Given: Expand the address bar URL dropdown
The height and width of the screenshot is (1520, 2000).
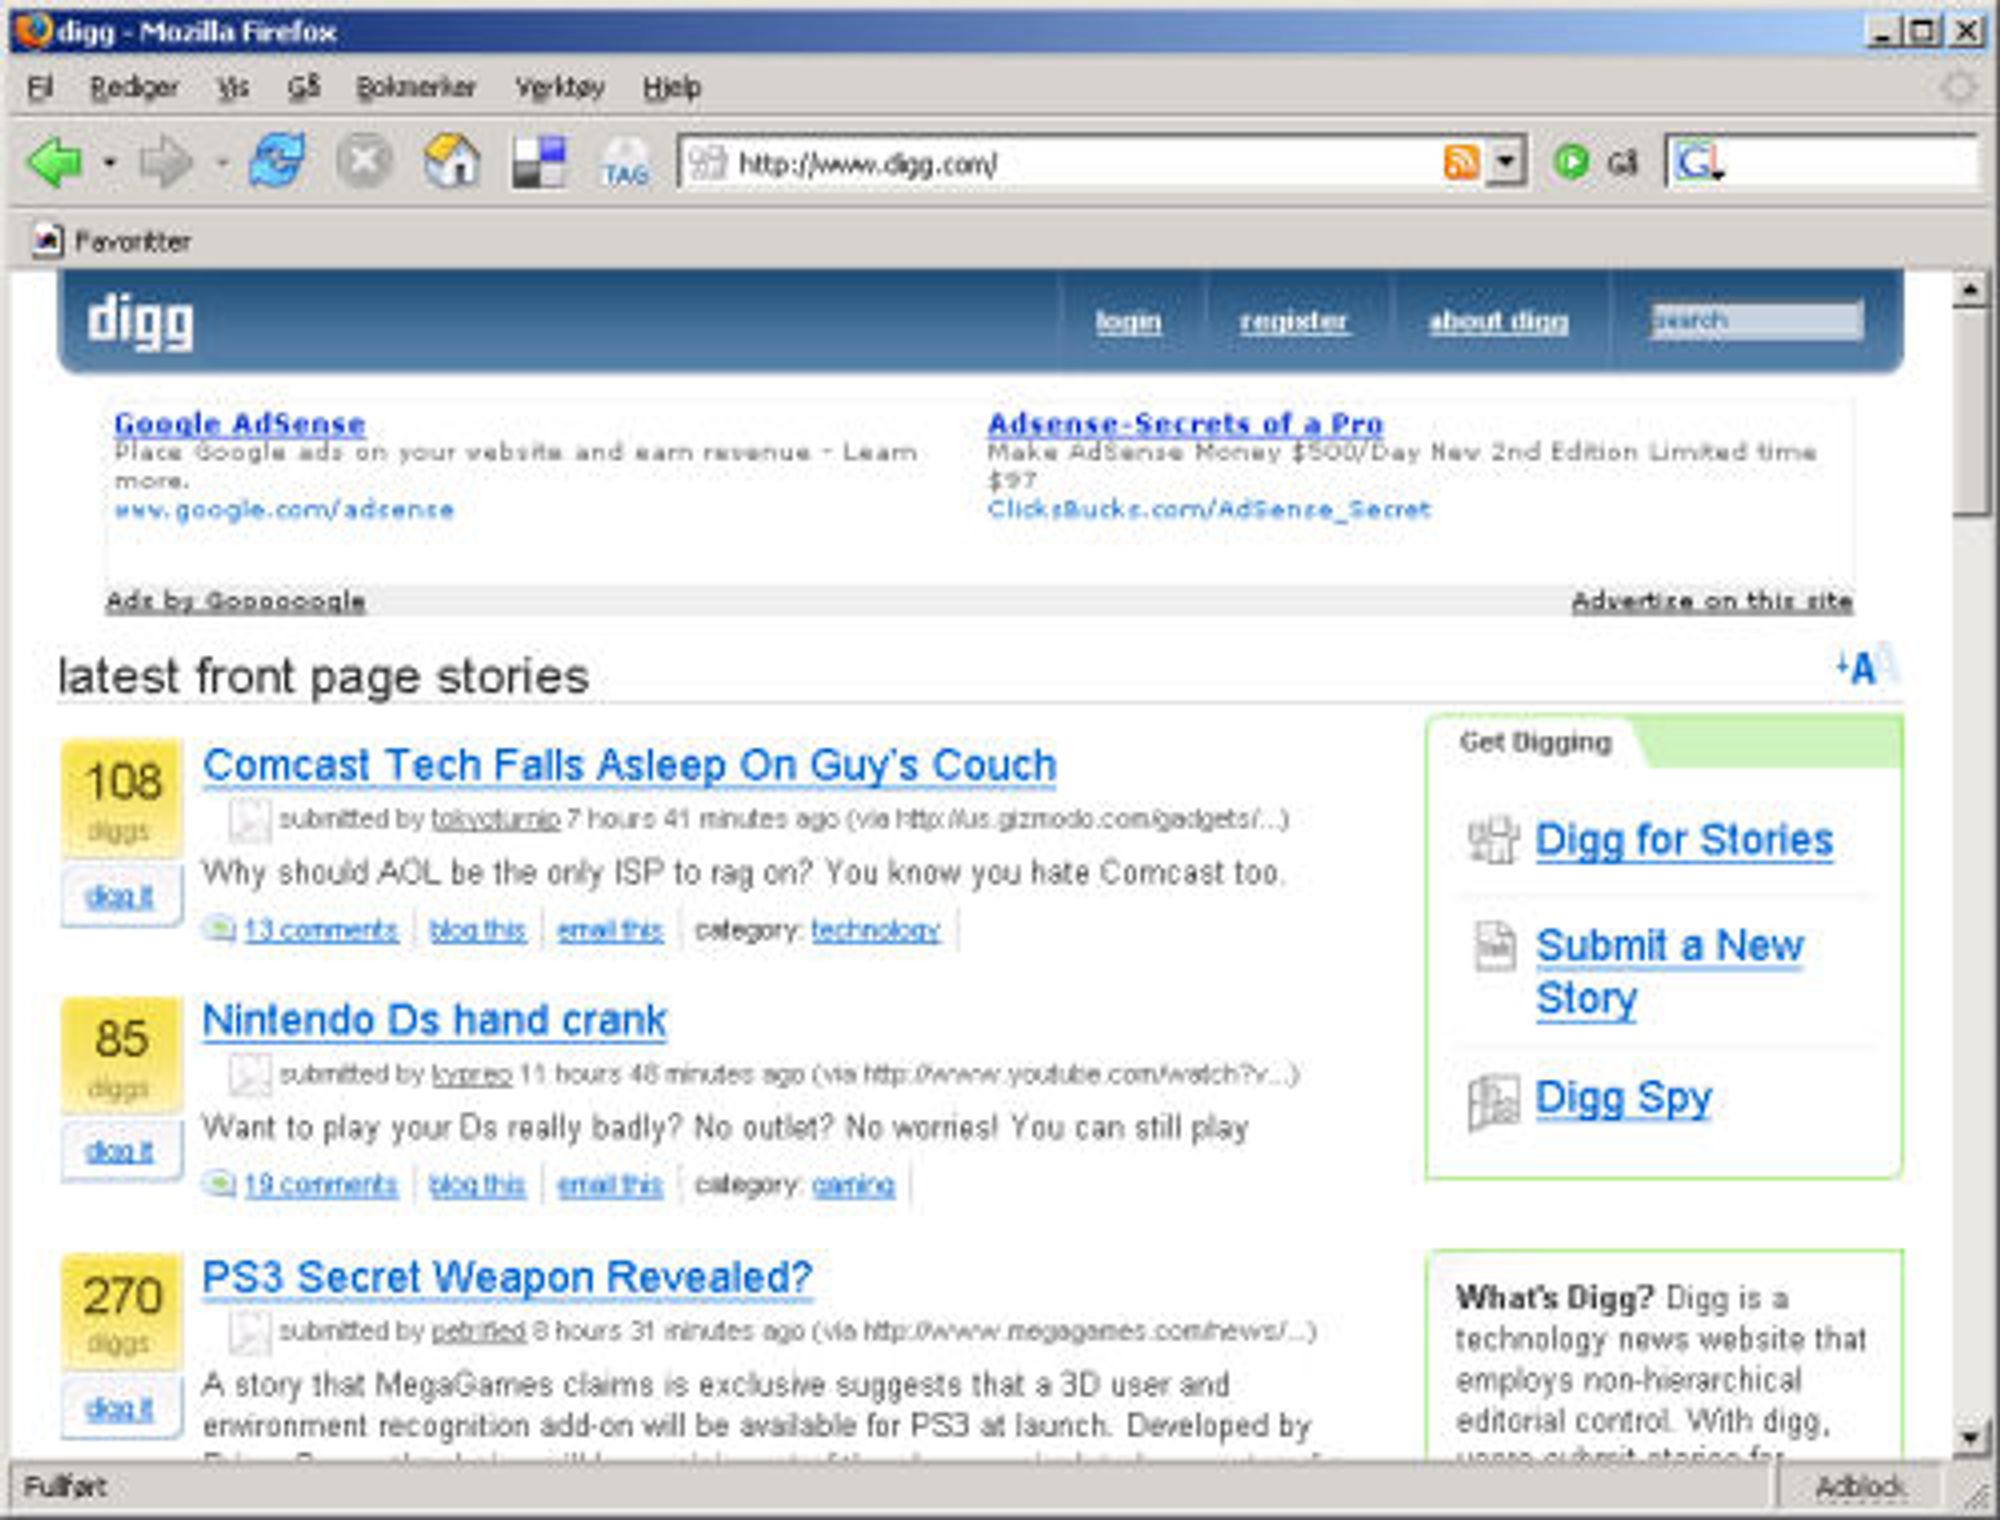Looking at the screenshot, I should point(1505,162).
